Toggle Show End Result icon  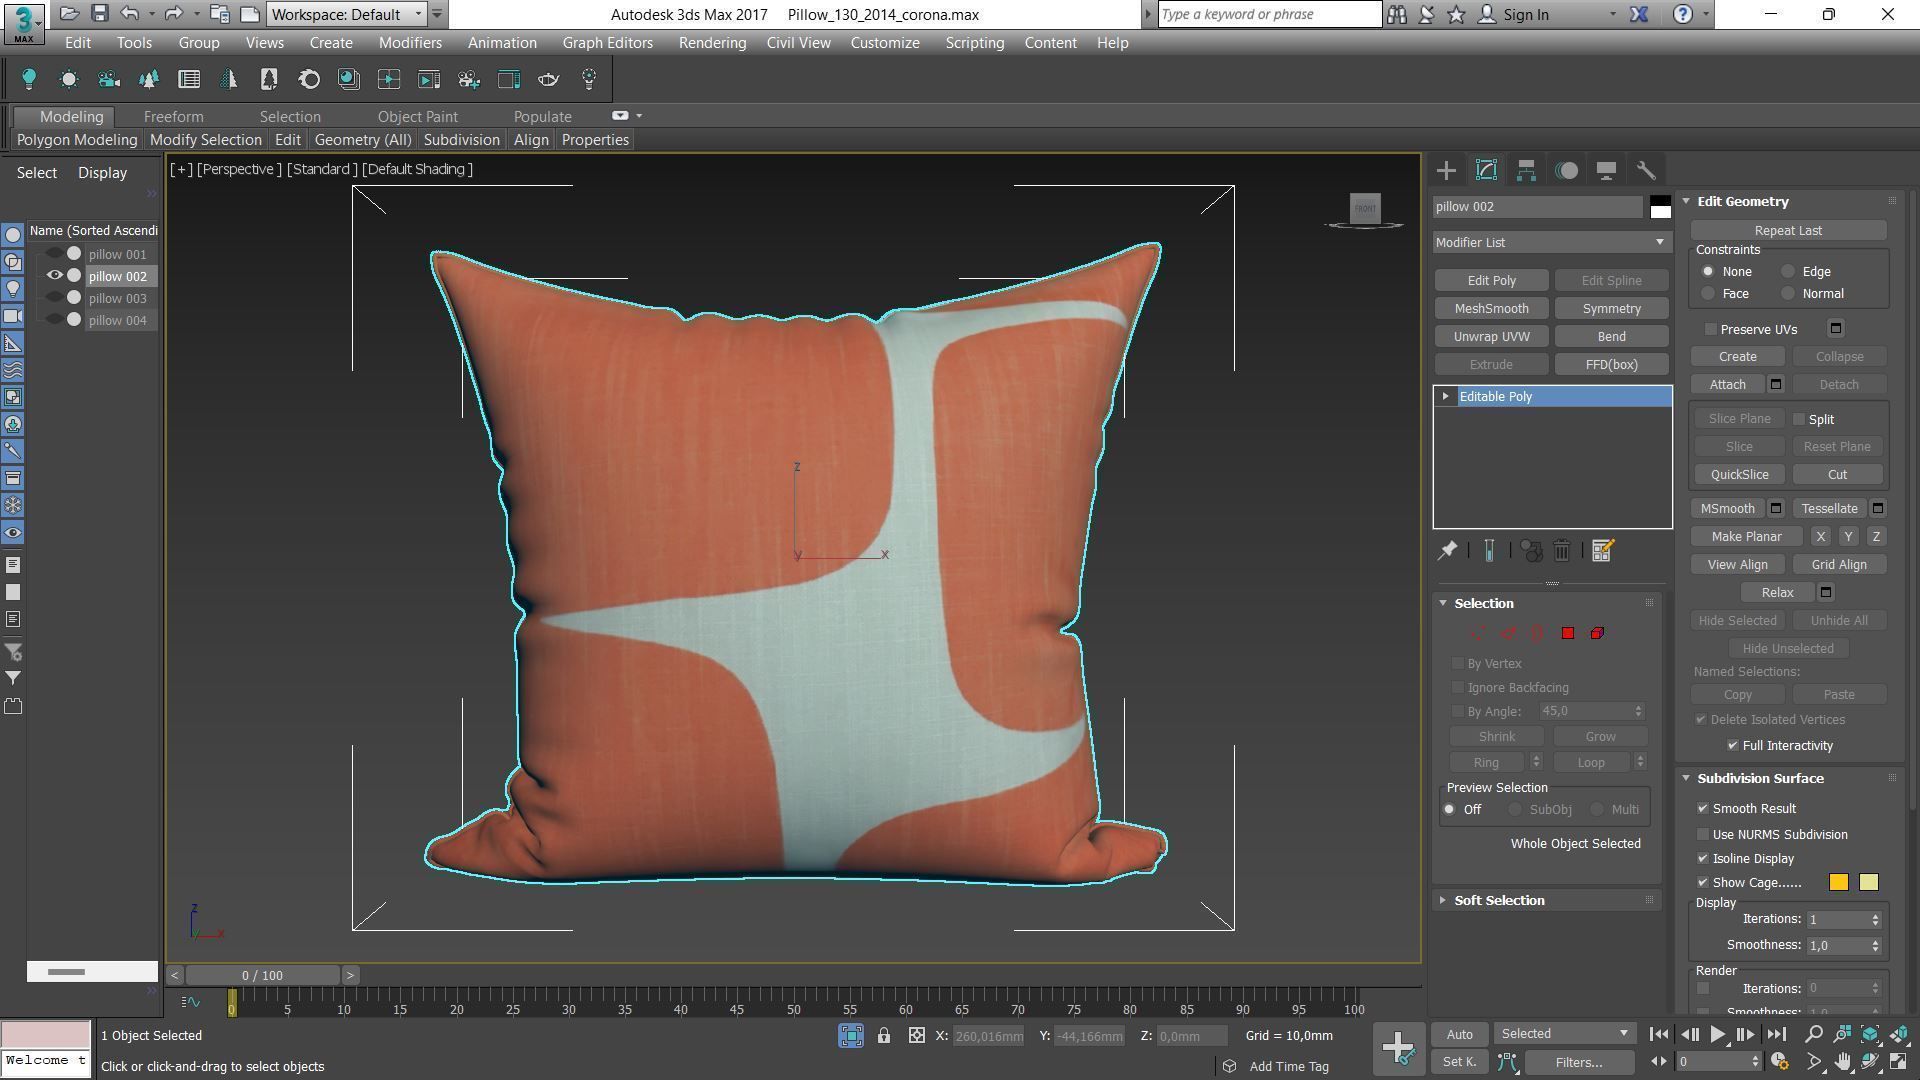[1489, 551]
